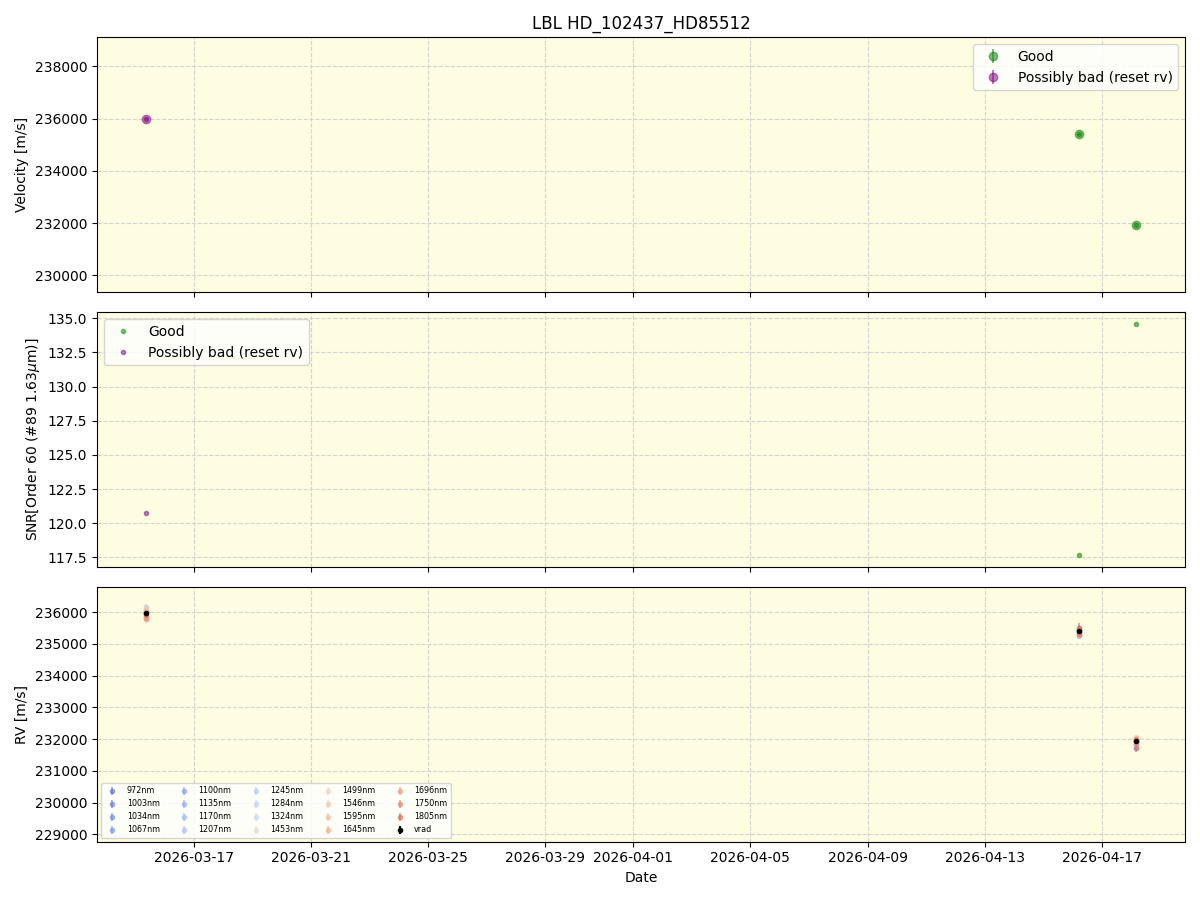Click the green velocity point near 235400 m/s

(x=1079, y=134)
